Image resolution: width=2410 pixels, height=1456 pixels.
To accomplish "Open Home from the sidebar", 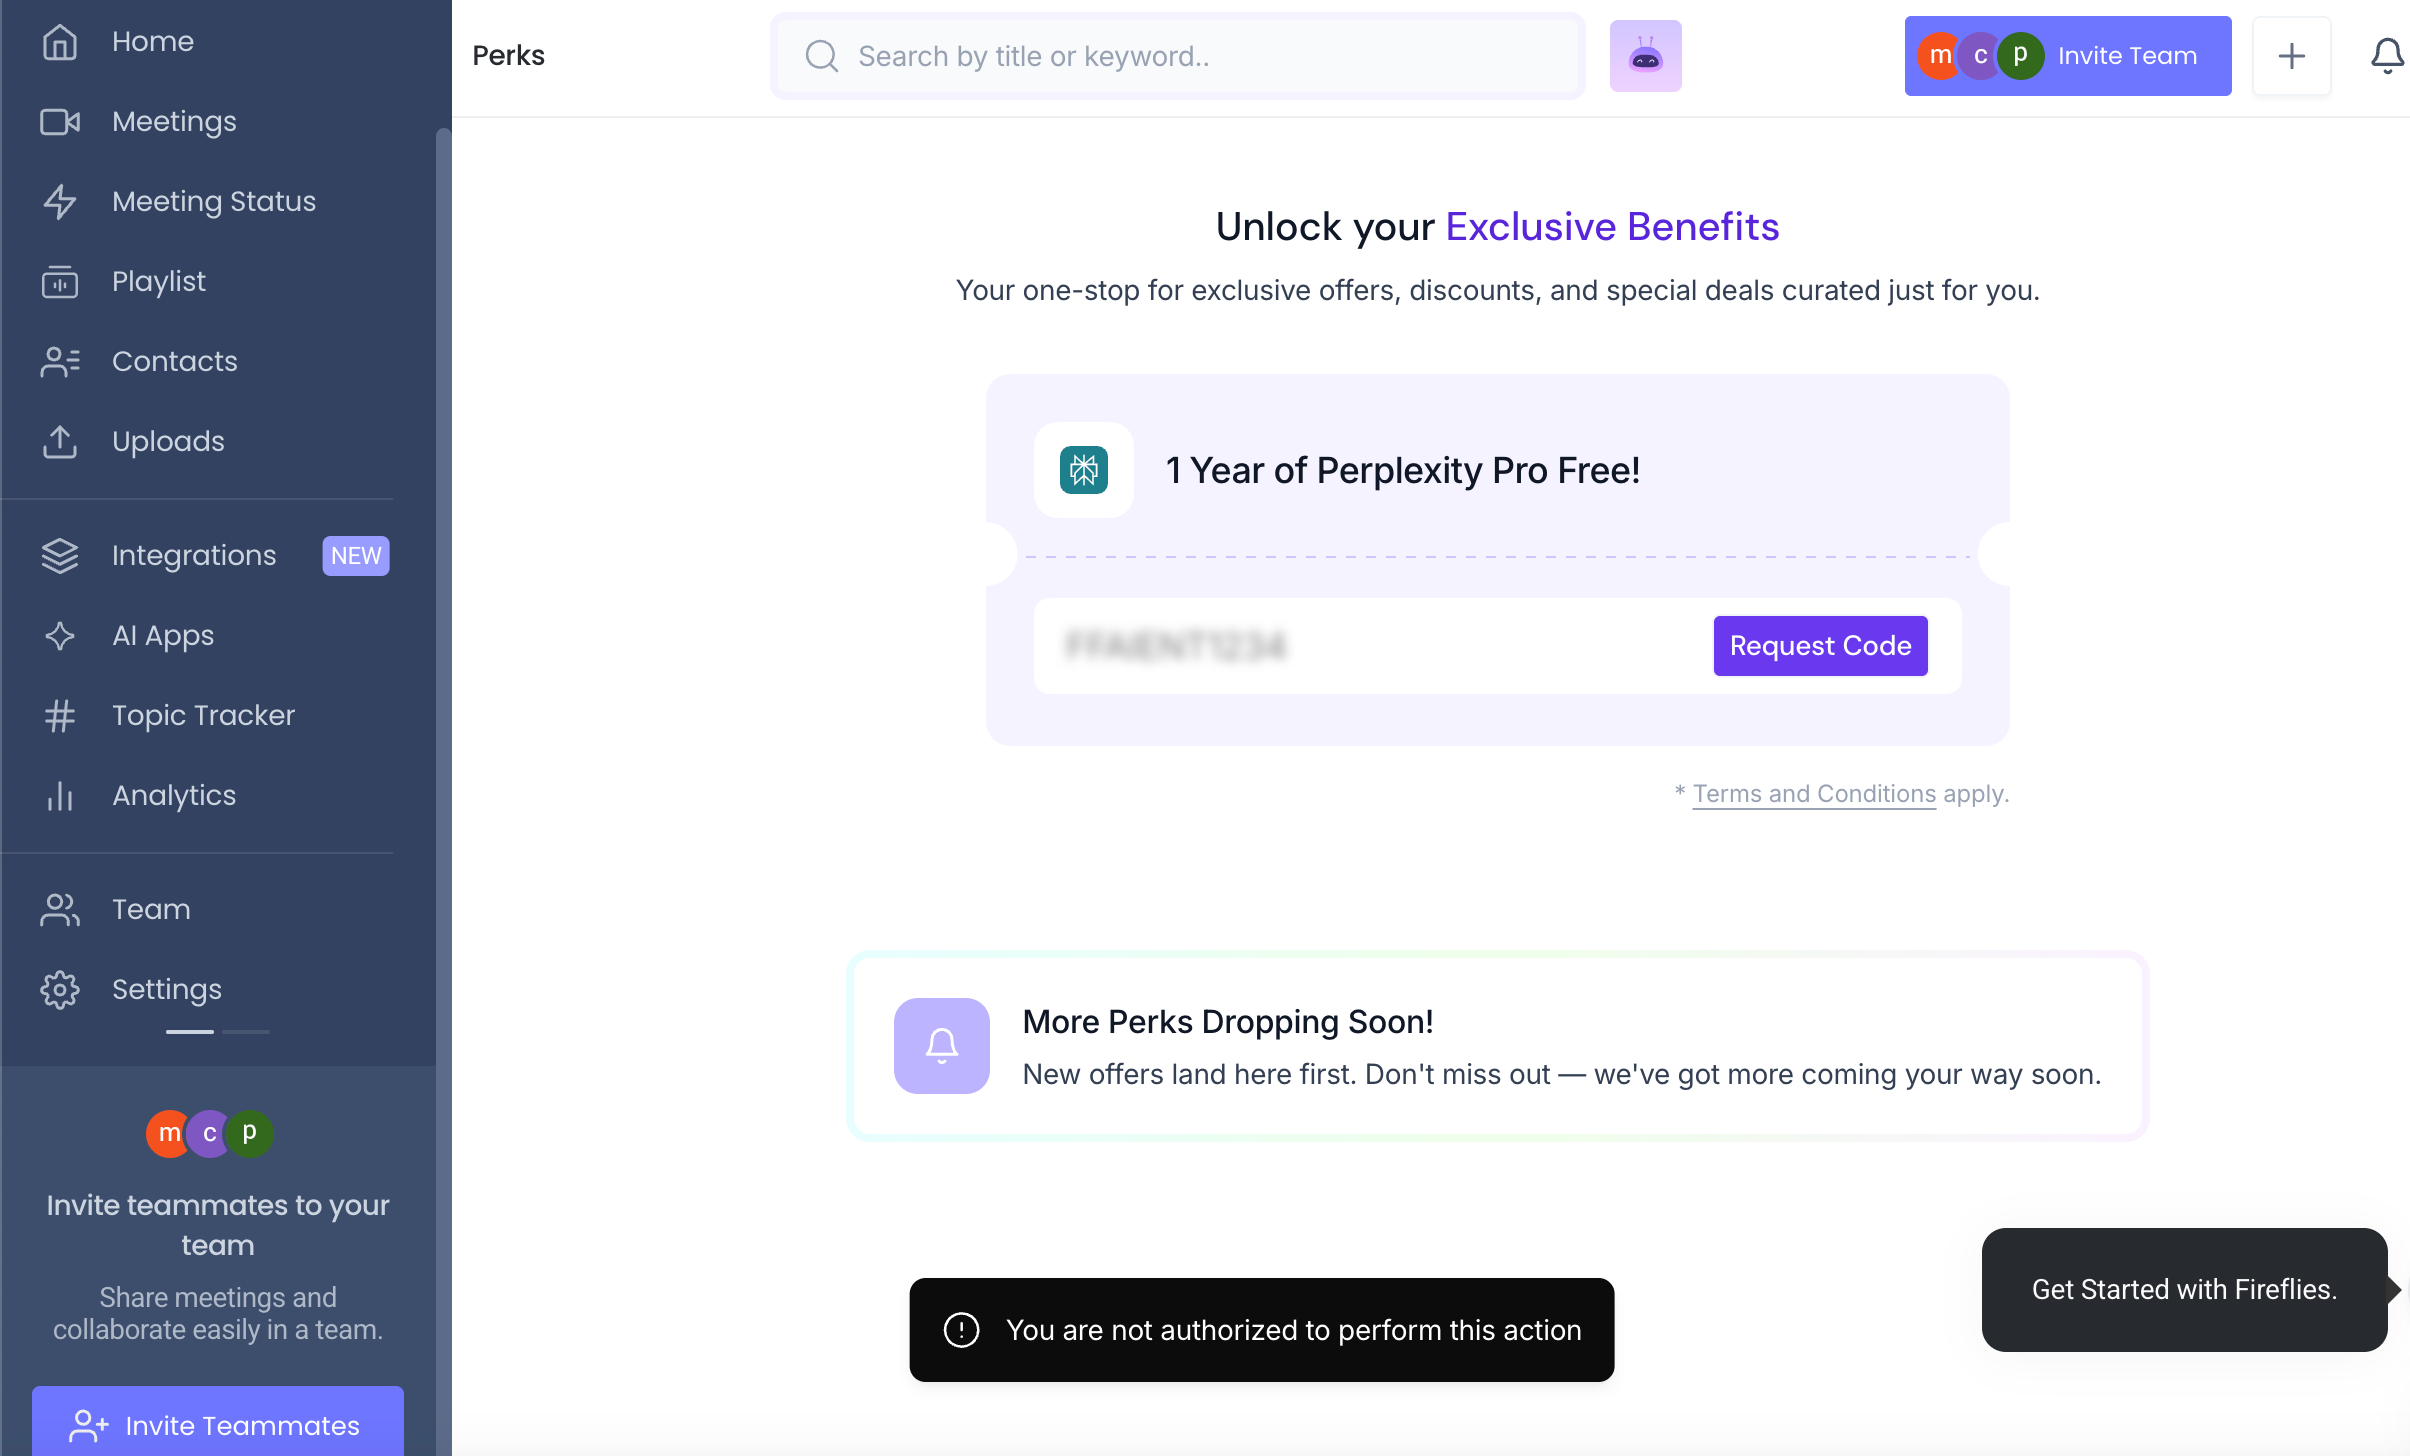I will (152, 41).
